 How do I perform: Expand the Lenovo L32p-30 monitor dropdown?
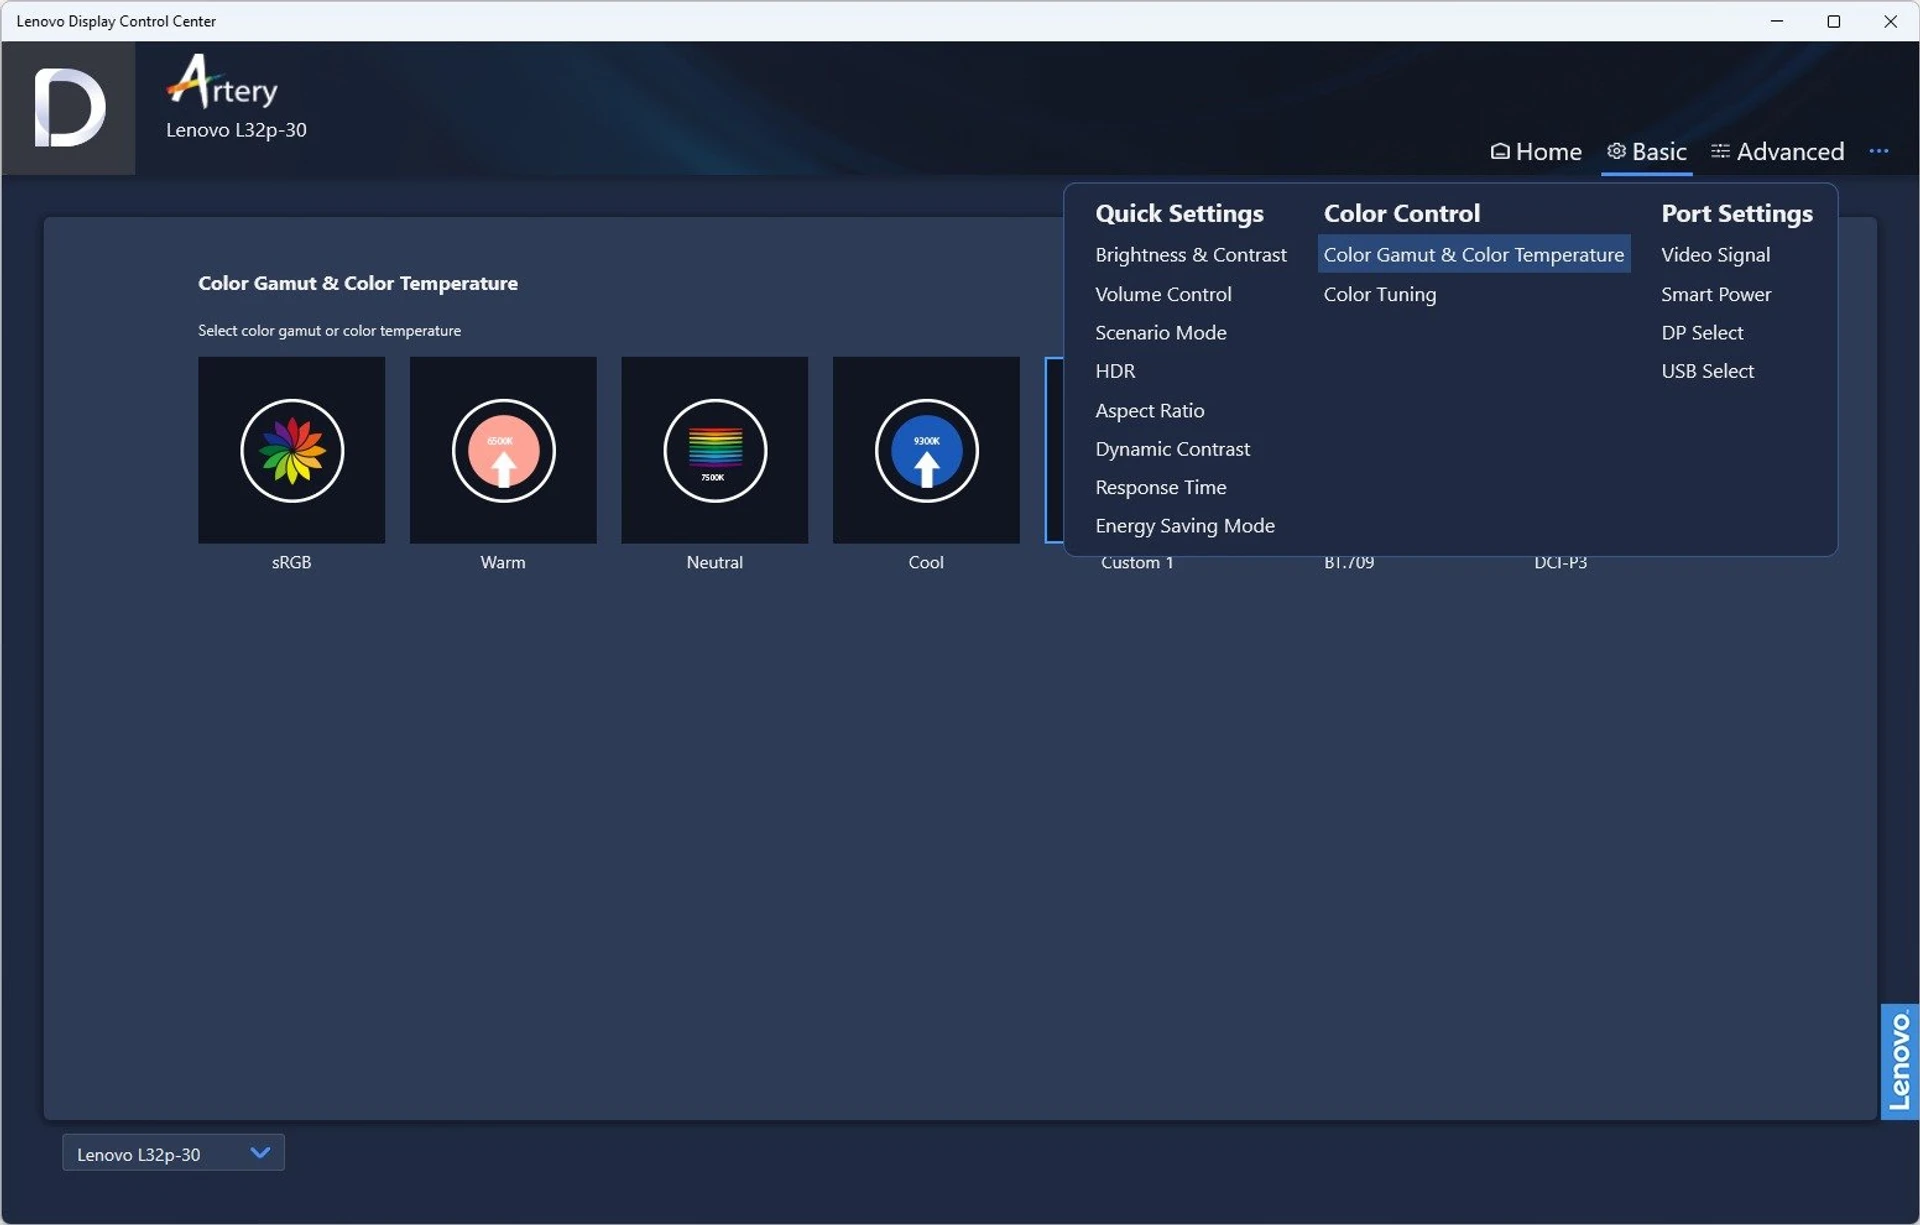pos(173,1153)
